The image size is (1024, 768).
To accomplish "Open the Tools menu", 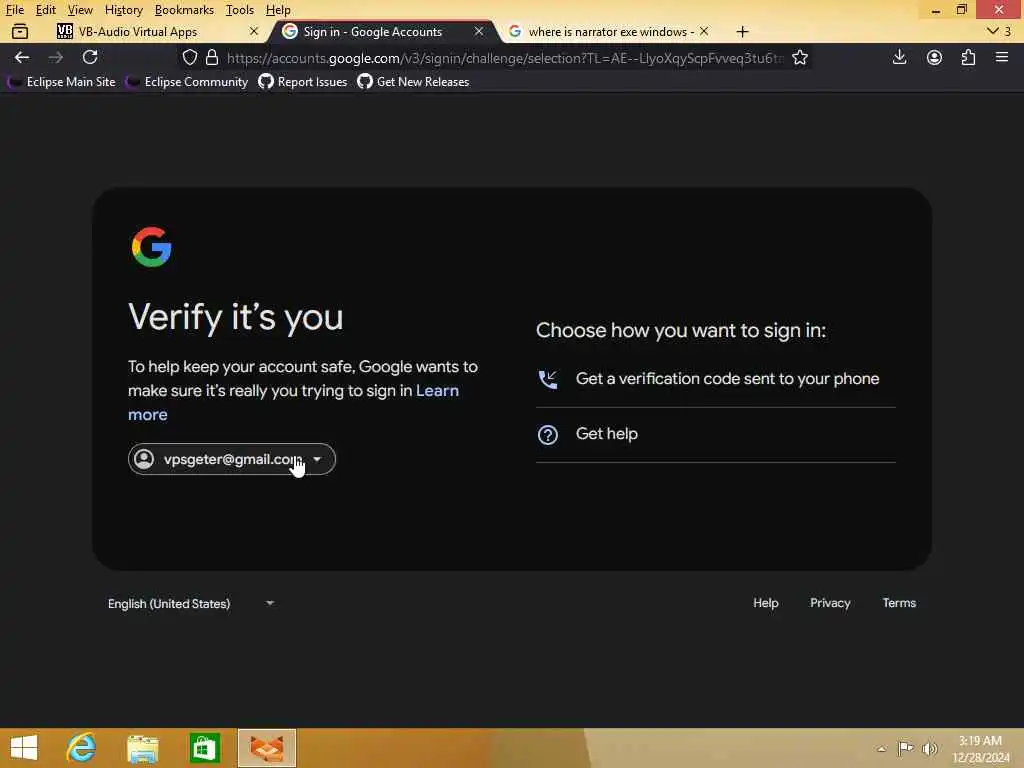I will tap(239, 10).
